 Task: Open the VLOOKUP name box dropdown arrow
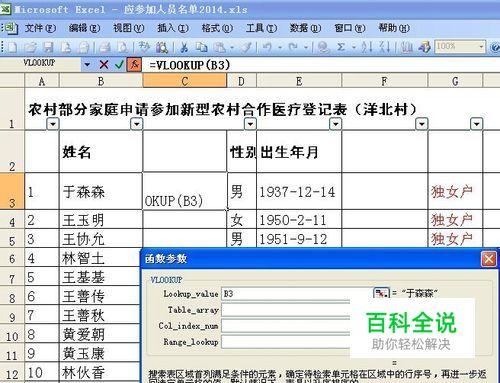click(x=87, y=65)
